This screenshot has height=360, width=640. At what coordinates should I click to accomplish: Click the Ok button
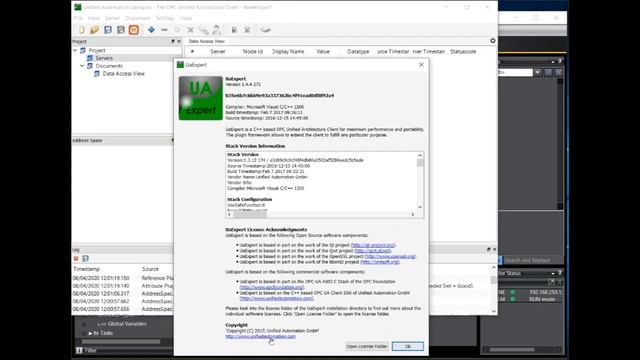[408, 346]
